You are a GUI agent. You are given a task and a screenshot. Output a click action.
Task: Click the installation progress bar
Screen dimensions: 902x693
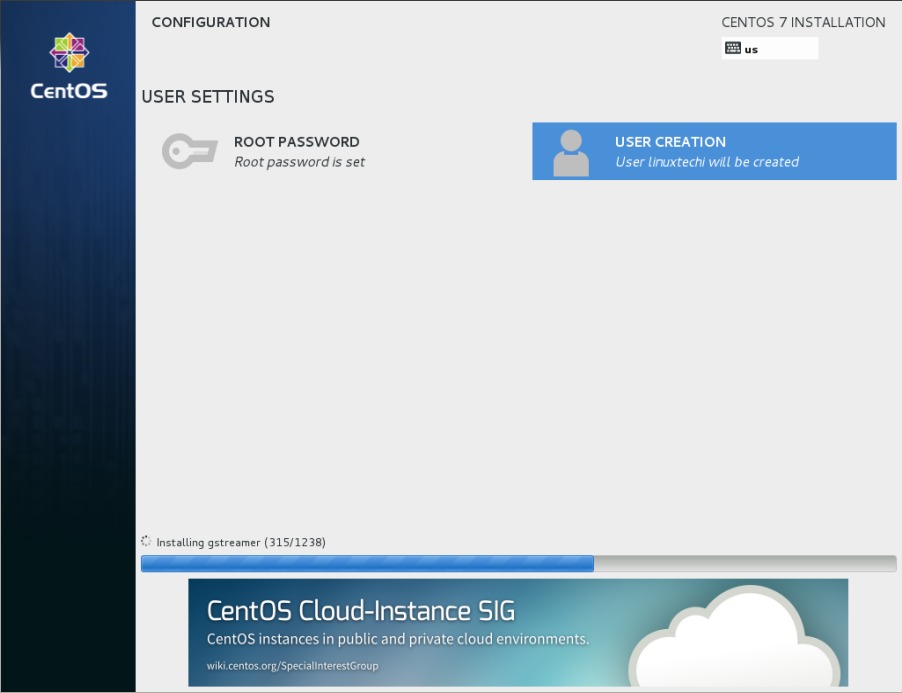(518, 564)
